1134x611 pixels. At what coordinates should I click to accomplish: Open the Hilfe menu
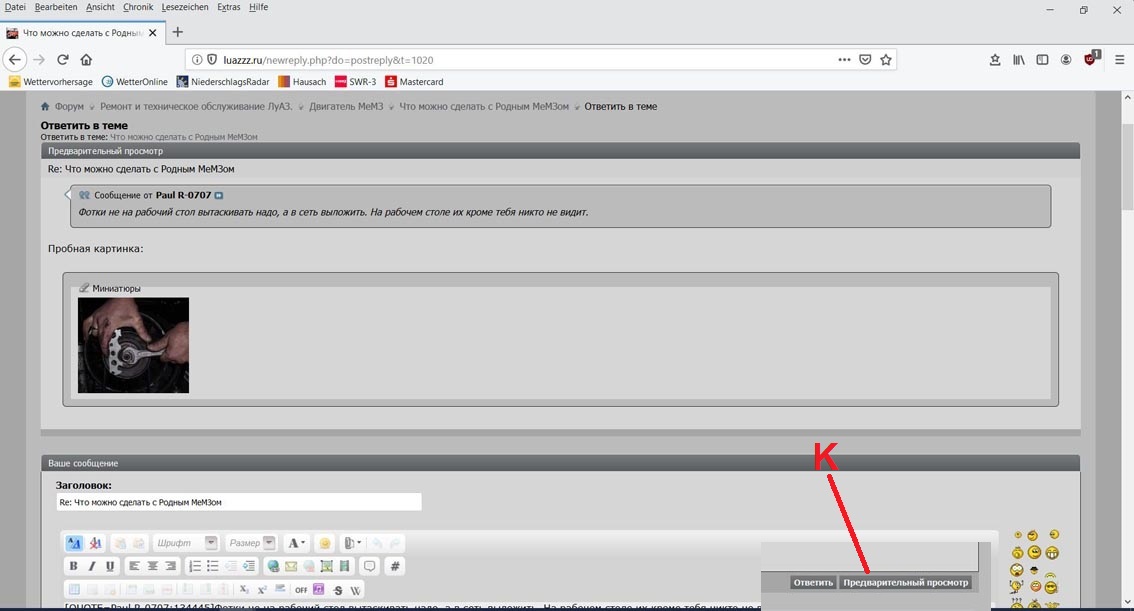tap(258, 7)
